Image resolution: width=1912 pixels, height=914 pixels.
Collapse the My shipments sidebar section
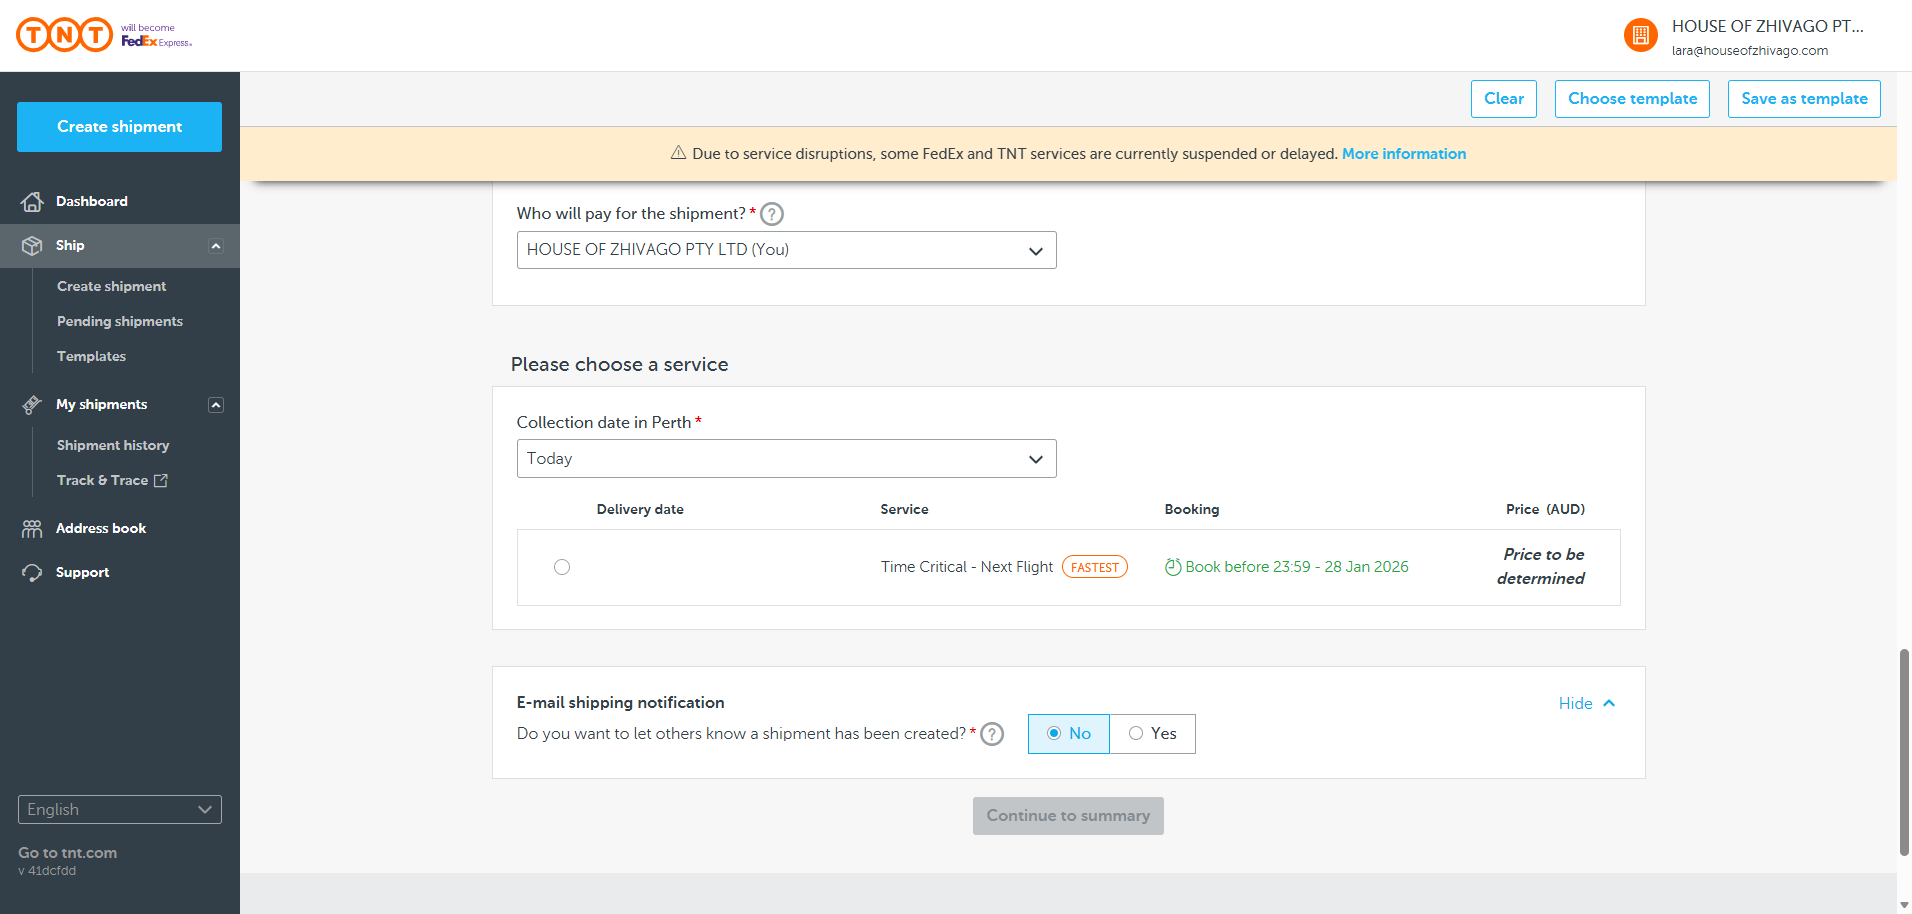click(x=216, y=405)
